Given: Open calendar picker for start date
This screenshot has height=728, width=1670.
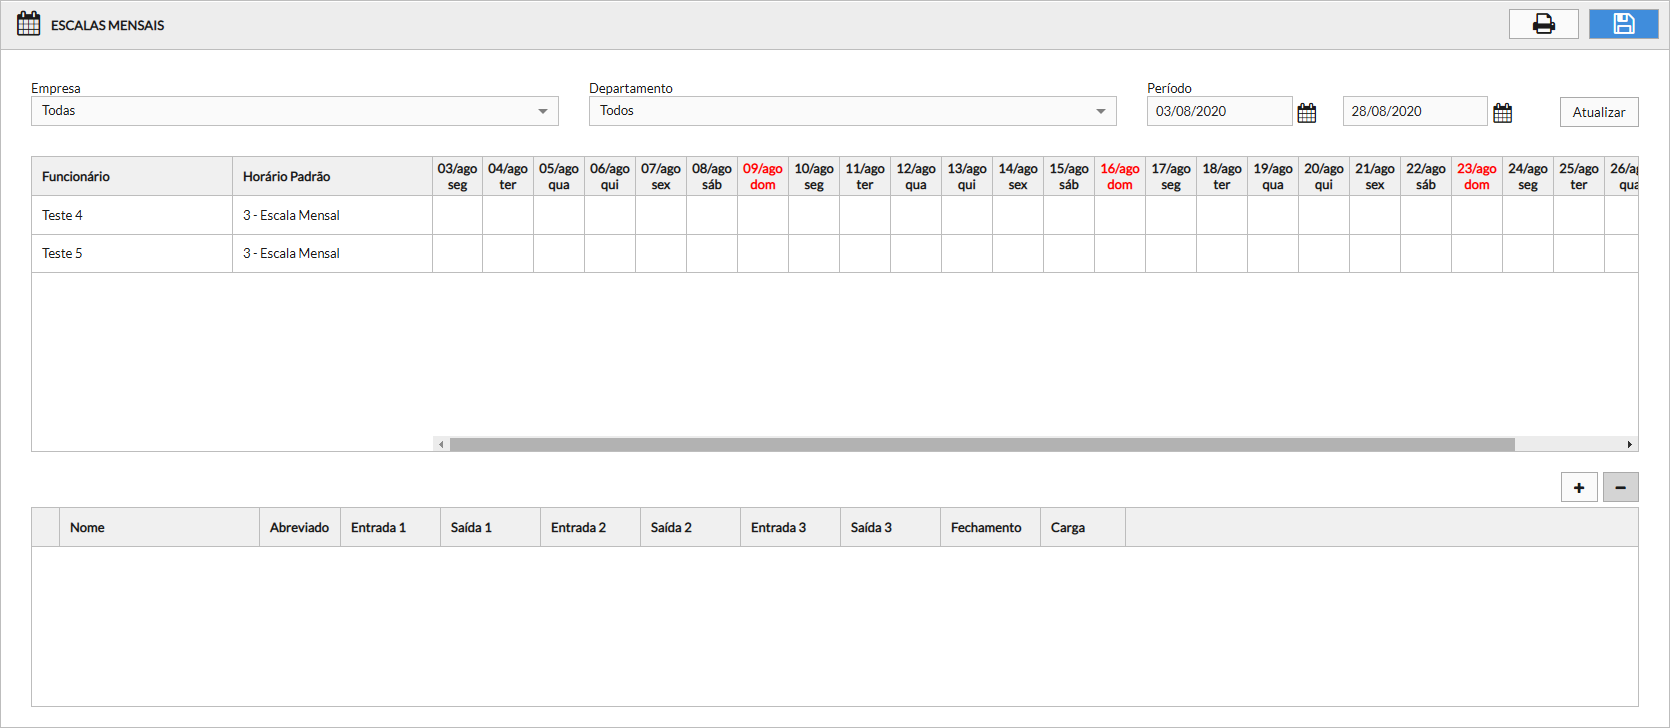Looking at the screenshot, I should pos(1306,113).
